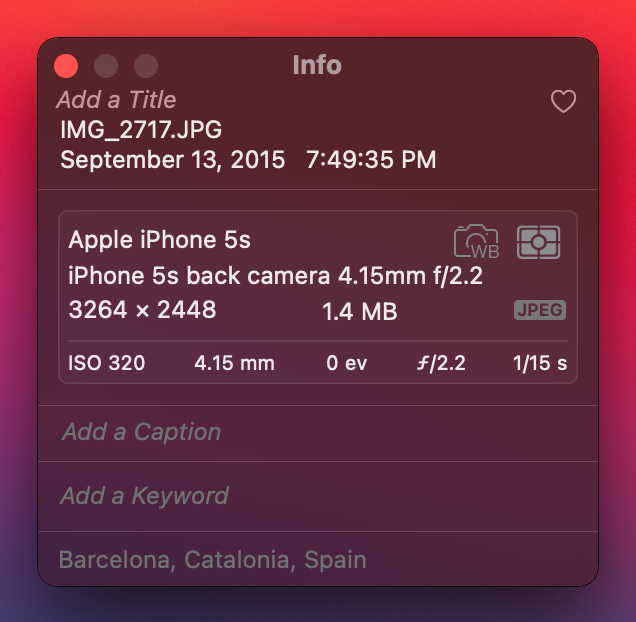
Task: Click the date September 13, 2015
Action: 173,159
